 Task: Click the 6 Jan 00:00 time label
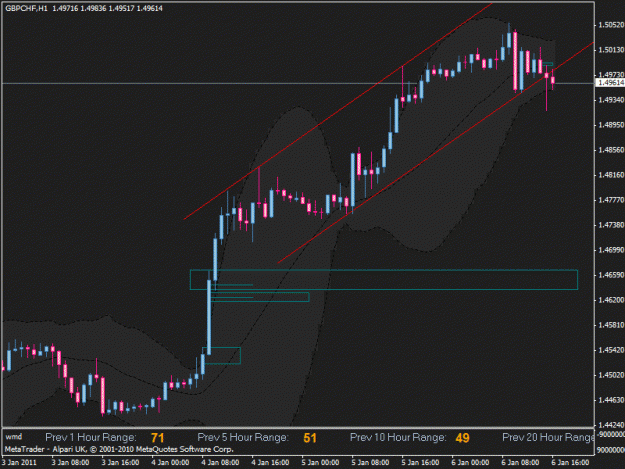(470, 463)
